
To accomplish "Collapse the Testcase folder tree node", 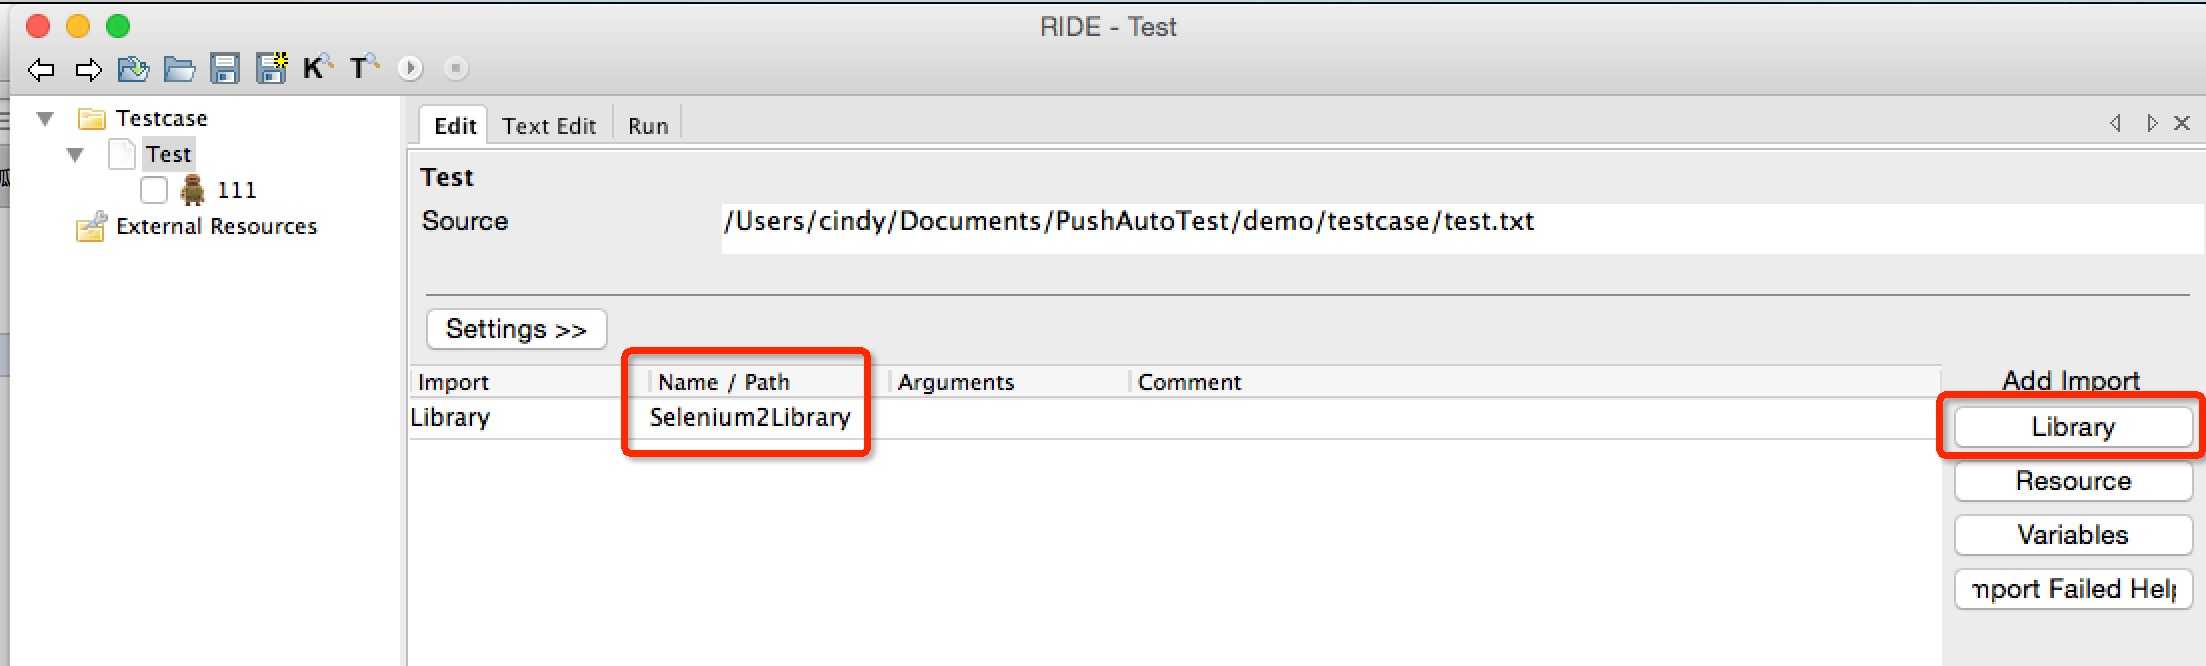I will [x=45, y=119].
